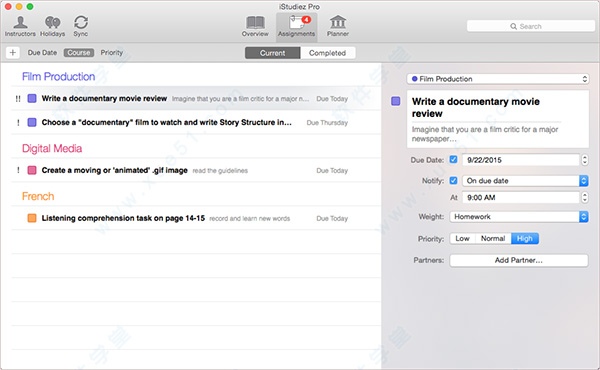The width and height of the screenshot is (600, 370).
Task: Sort assignments by Priority
Action: pos(112,52)
